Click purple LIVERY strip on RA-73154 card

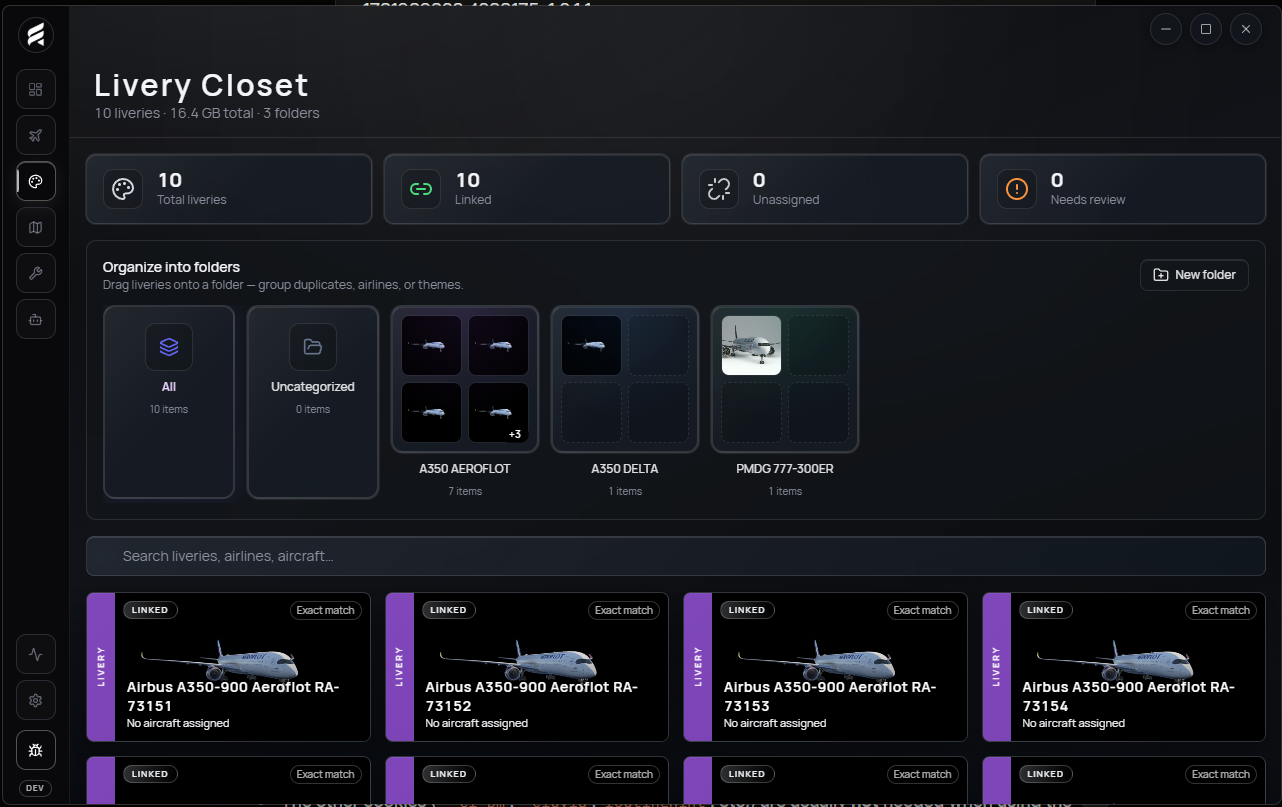point(996,667)
